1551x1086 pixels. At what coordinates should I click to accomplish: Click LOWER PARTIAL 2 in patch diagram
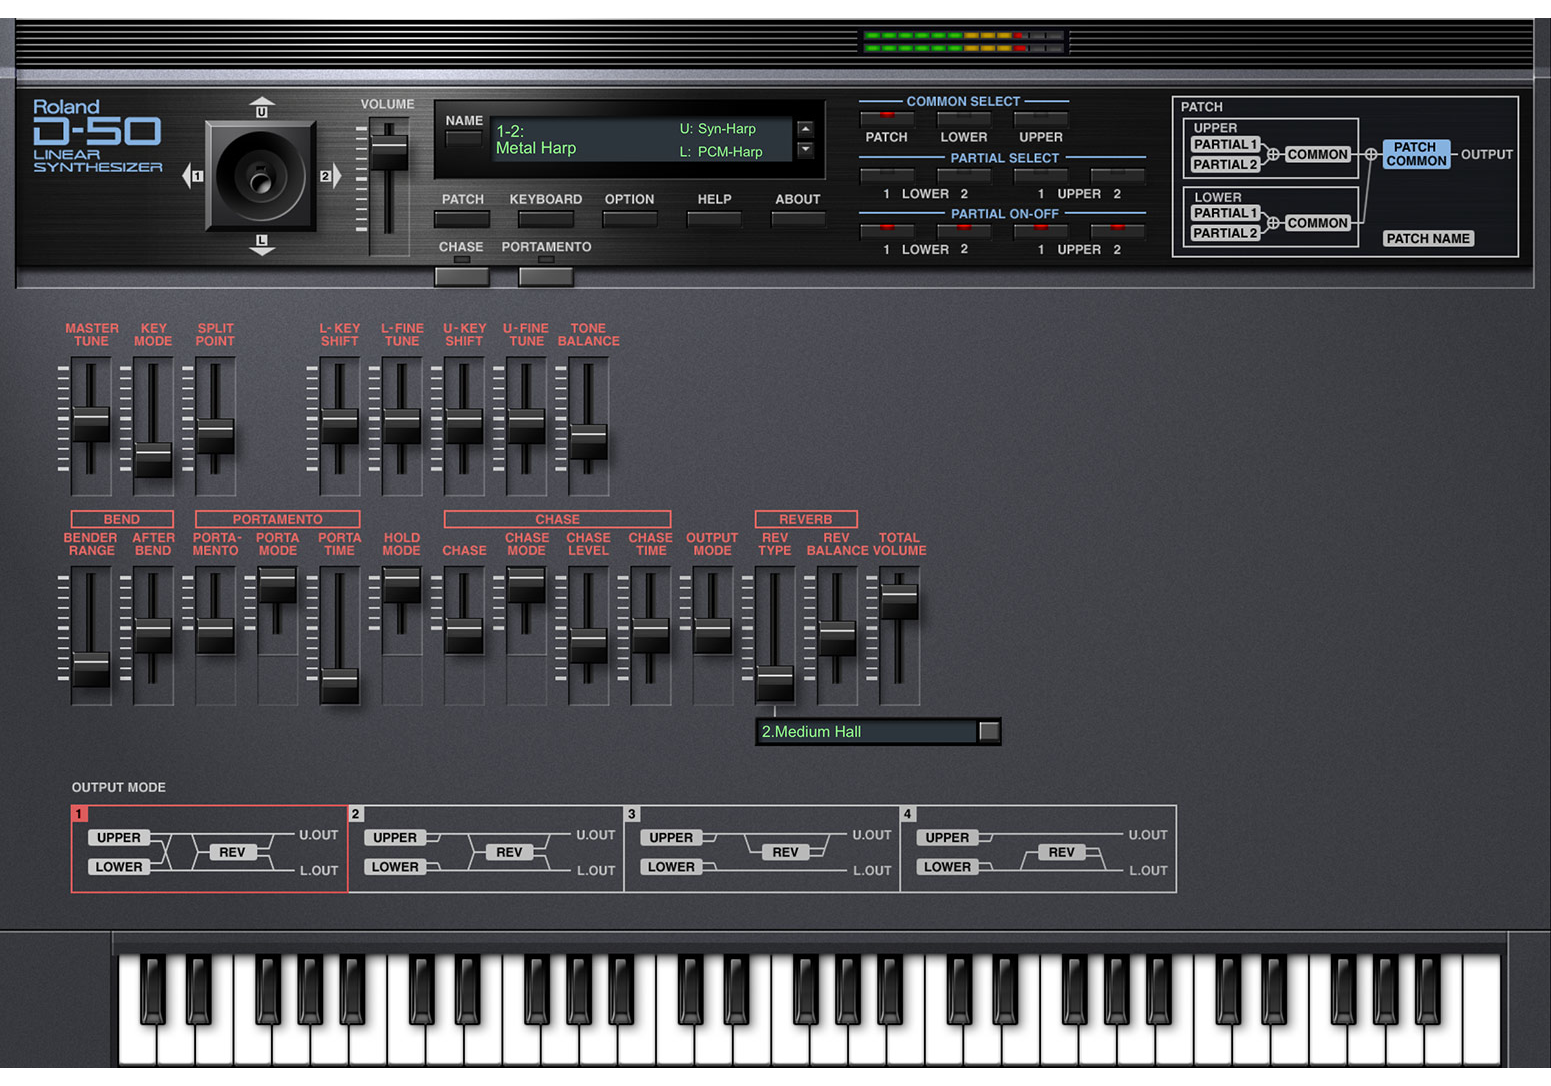pyautogui.click(x=1225, y=233)
